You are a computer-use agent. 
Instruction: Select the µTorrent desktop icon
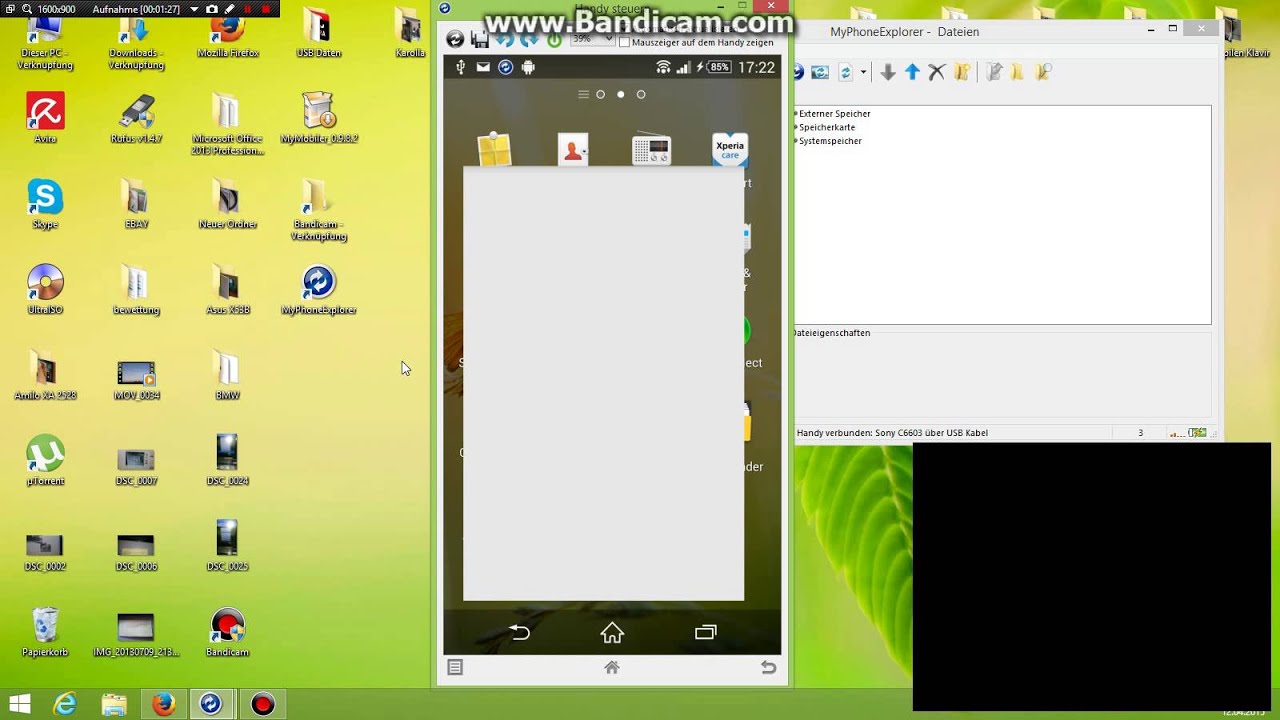tap(45, 461)
